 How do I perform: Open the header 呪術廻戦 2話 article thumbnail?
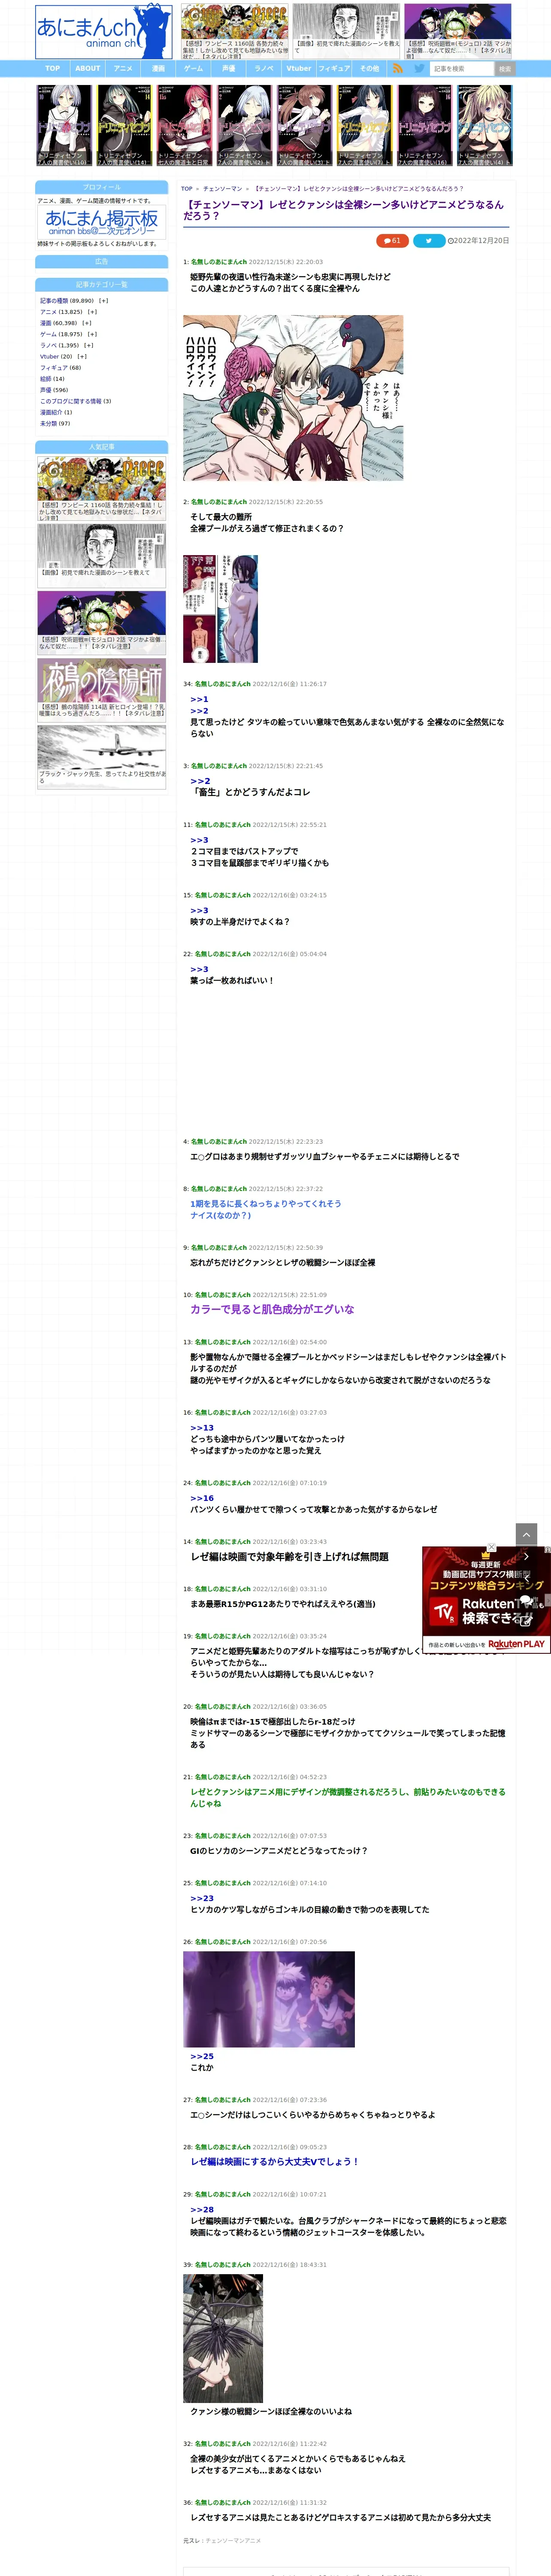458,31
